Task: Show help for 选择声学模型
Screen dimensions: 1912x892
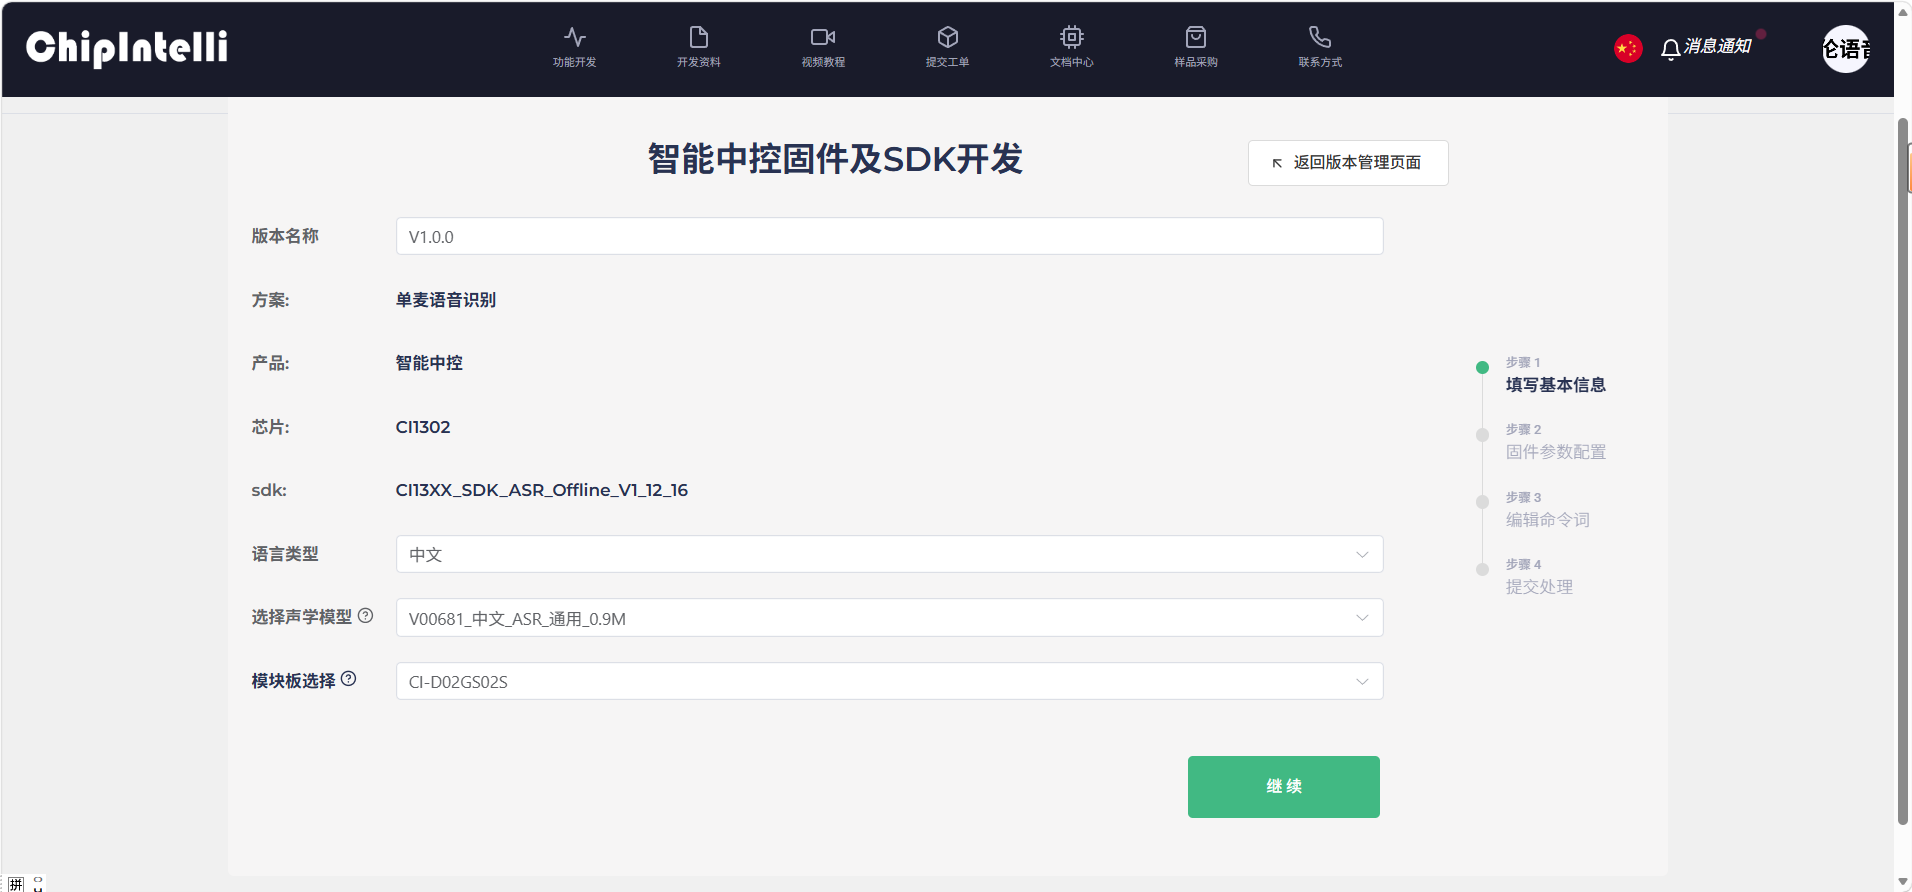Action: (366, 616)
